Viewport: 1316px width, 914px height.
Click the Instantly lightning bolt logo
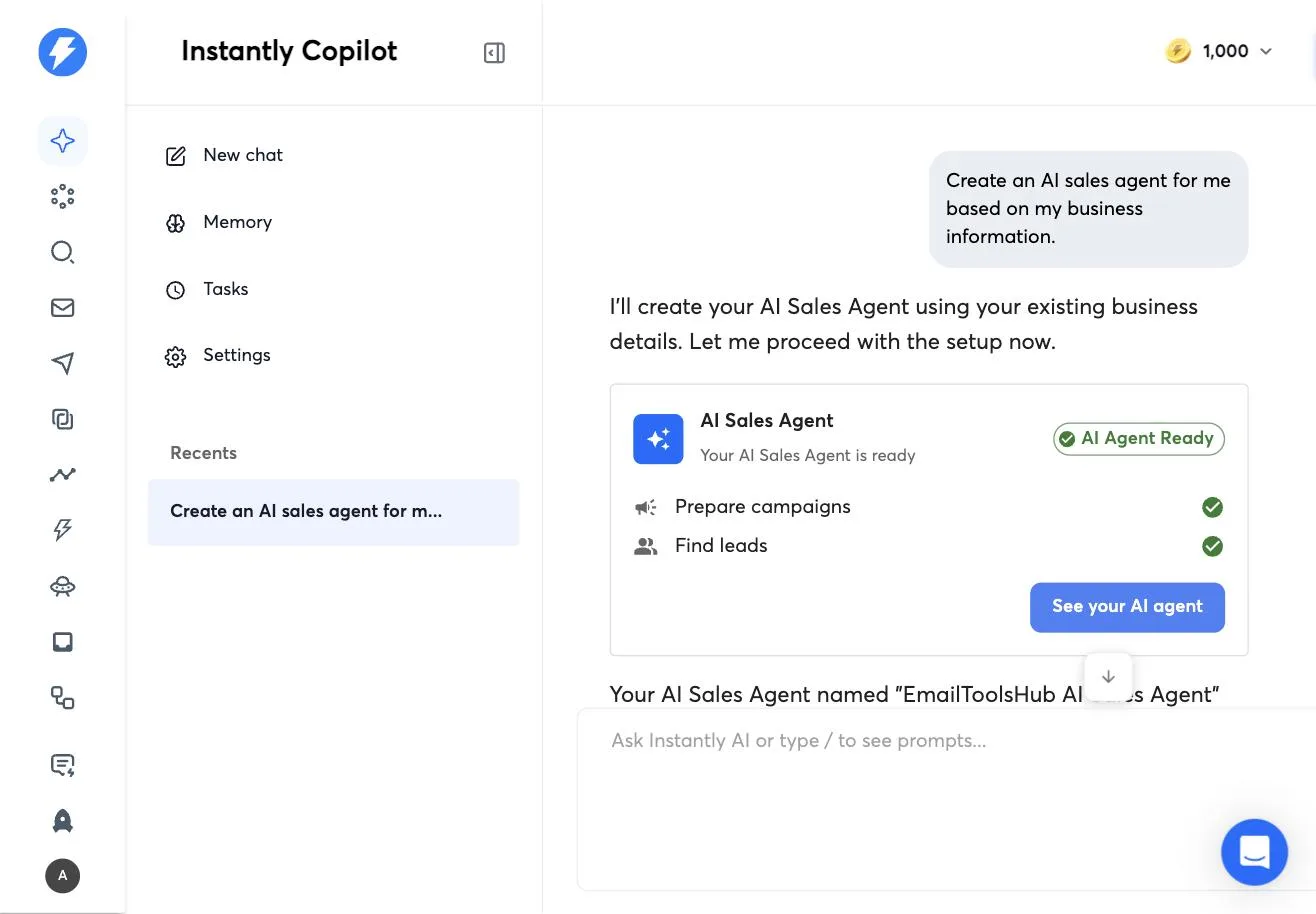click(x=62, y=51)
